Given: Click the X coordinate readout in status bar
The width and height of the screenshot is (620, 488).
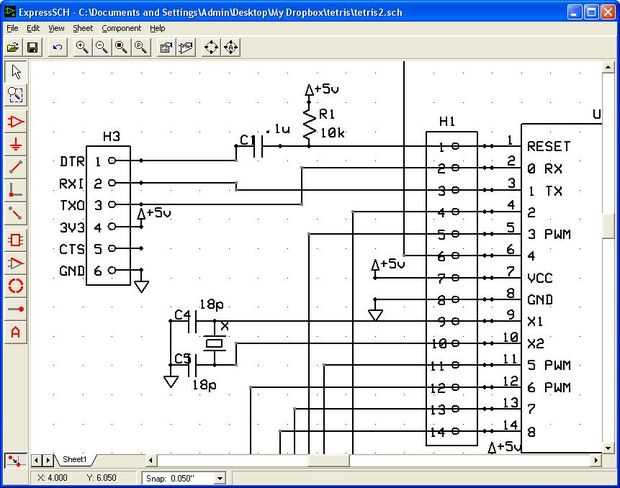Looking at the screenshot, I should pos(52,478).
